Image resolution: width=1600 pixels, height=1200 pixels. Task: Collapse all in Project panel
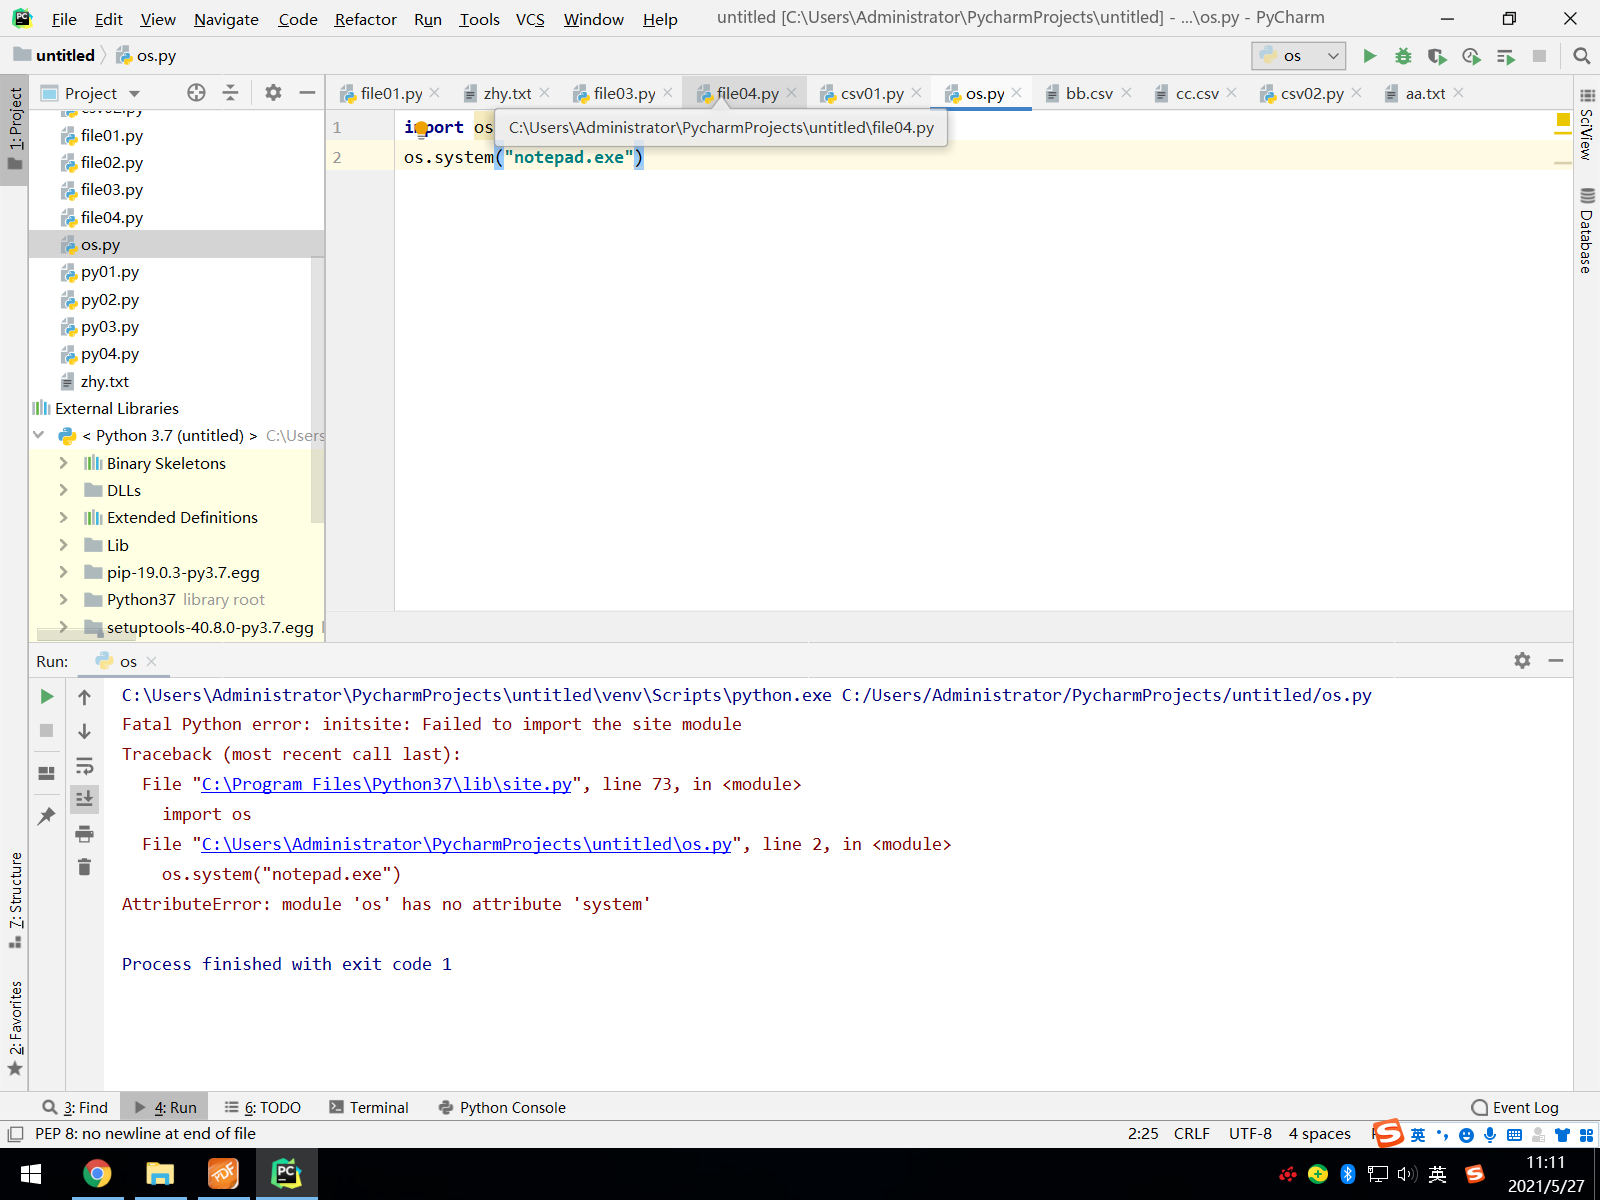(x=230, y=93)
